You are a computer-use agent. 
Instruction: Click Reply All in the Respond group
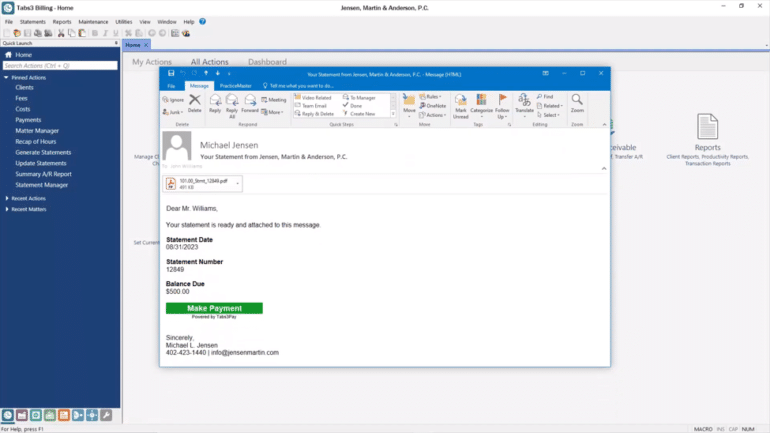click(x=232, y=106)
